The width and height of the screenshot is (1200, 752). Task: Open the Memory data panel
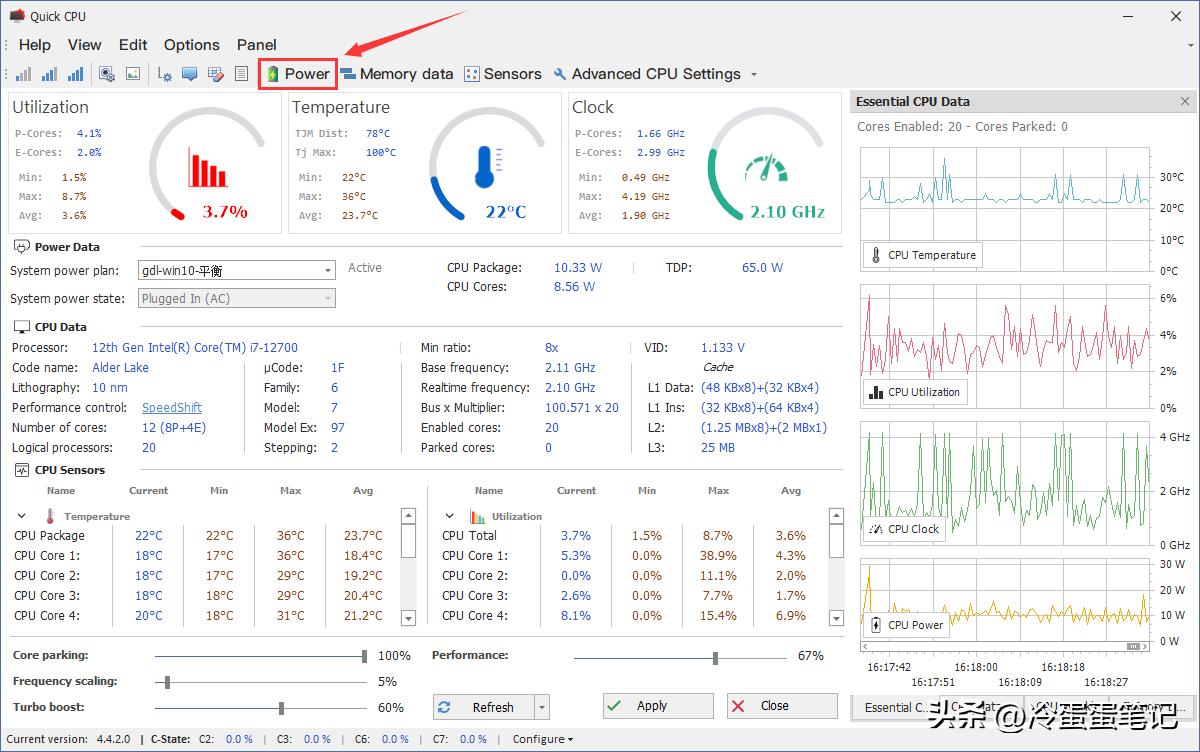[x=397, y=73]
